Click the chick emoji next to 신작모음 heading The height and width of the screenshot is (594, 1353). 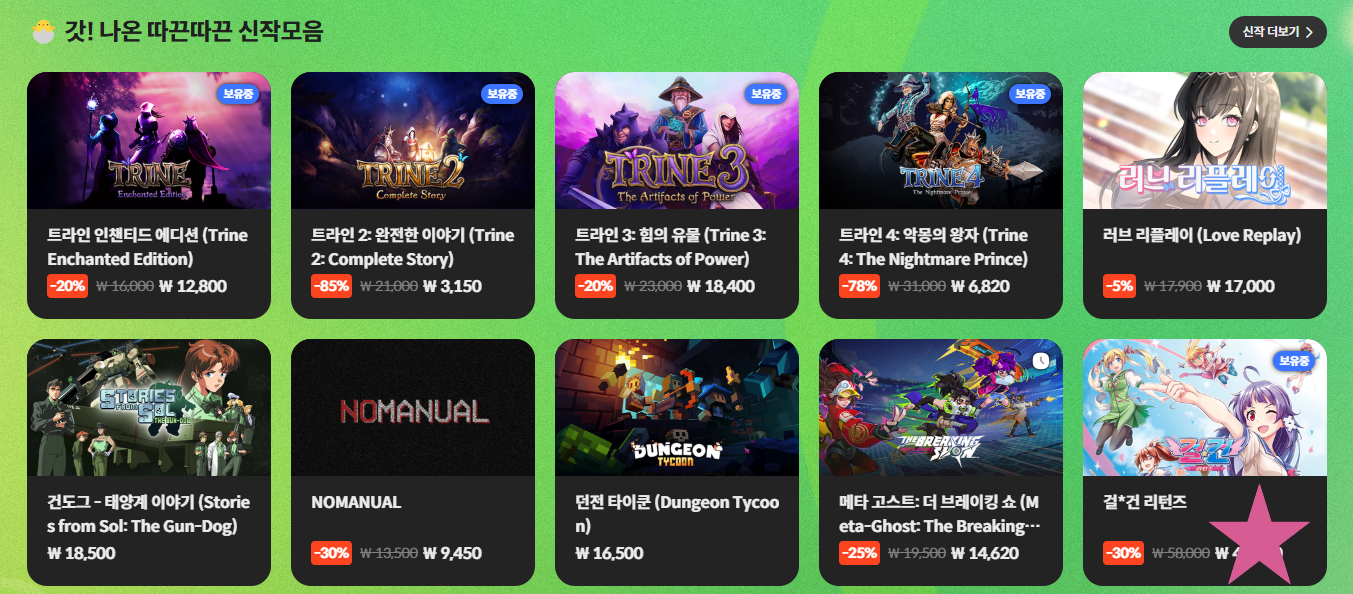click(42, 32)
